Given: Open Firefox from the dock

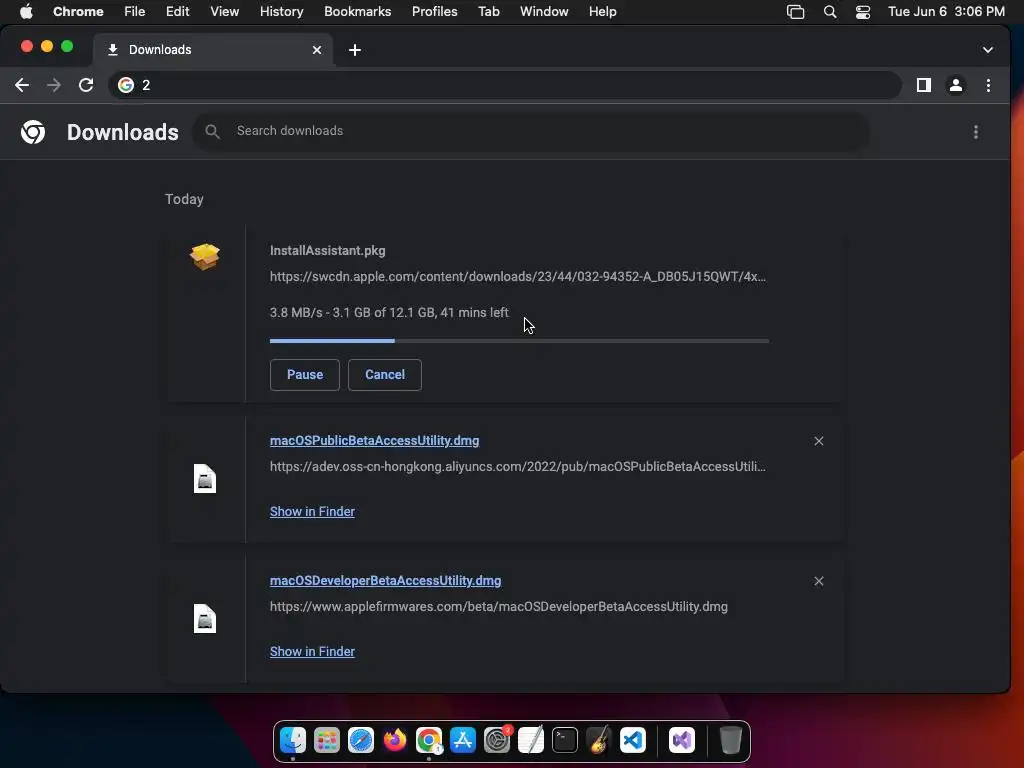Looking at the screenshot, I should (x=394, y=740).
